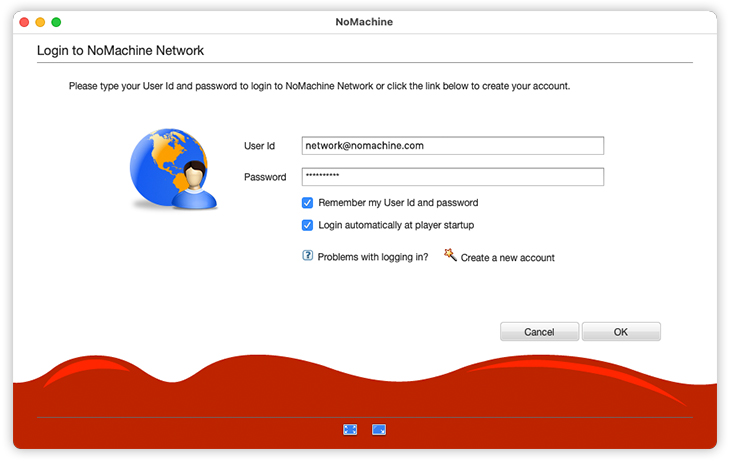The height and width of the screenshot is (461, 730).
Task: Click the "User Id" field label
Action: point(259,146)
